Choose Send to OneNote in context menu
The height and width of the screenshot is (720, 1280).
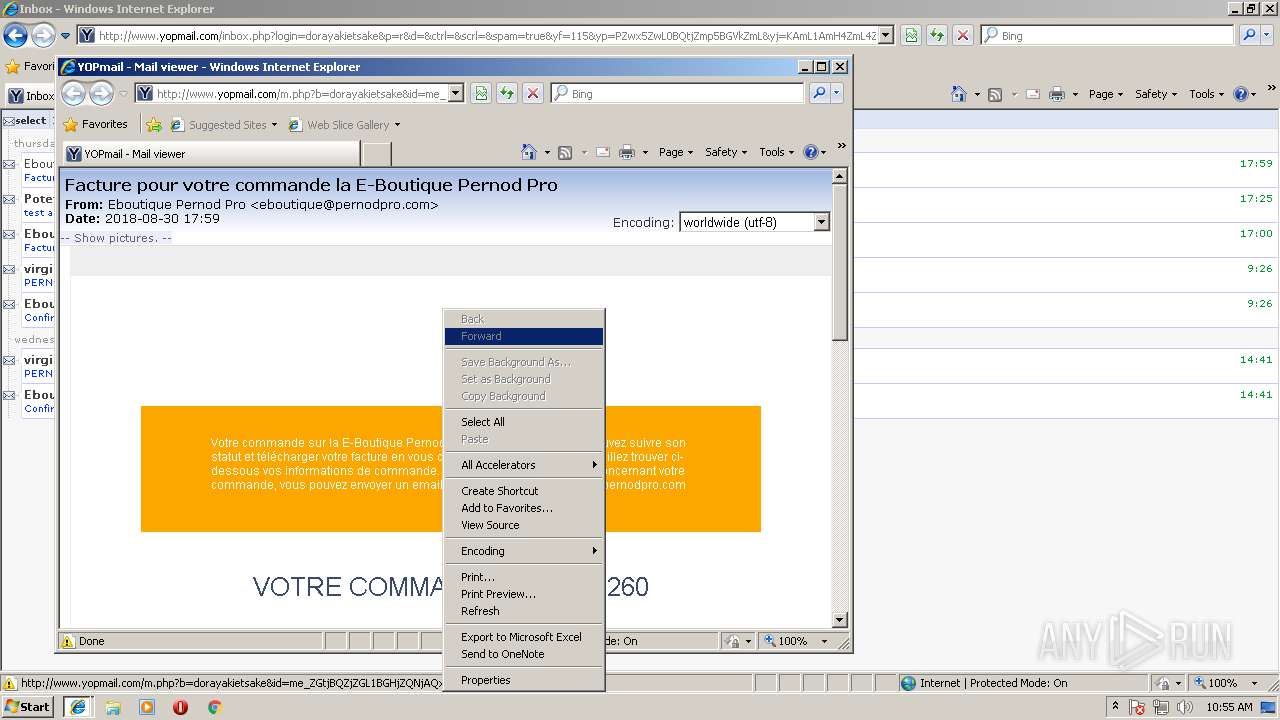click(x=524, y=654)
